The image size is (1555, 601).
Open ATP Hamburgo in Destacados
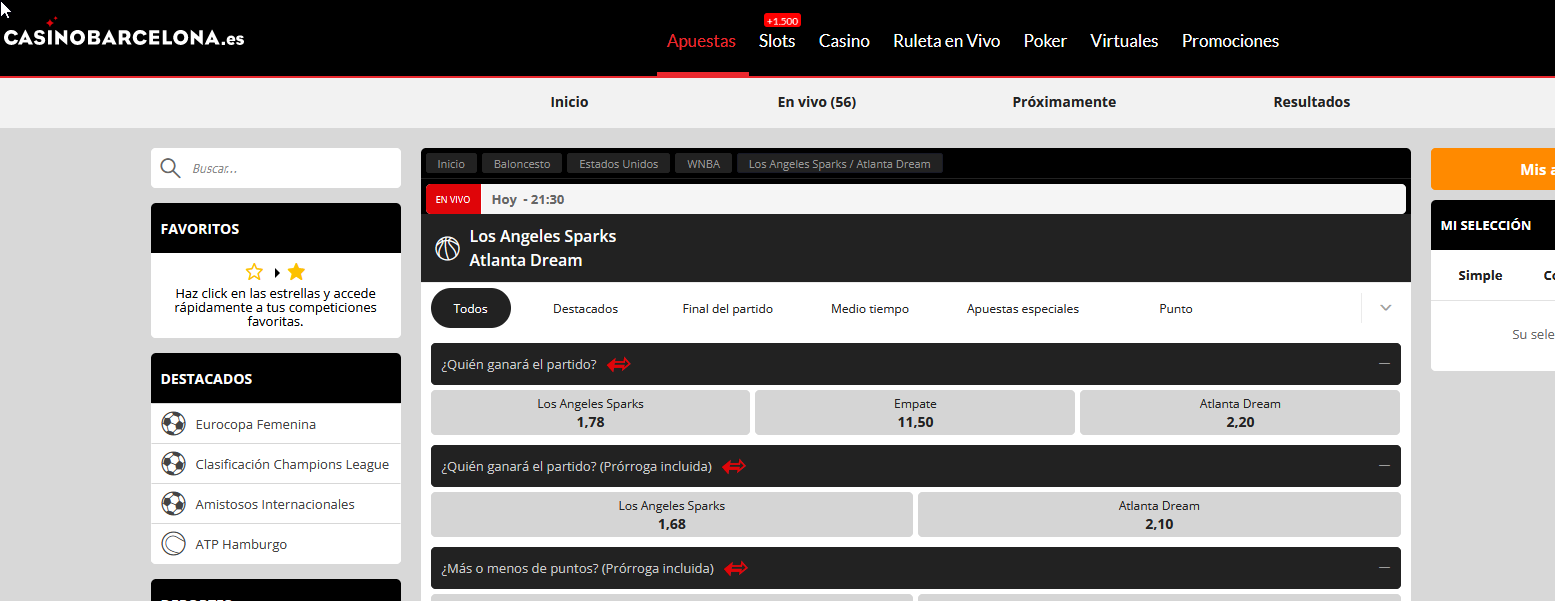tap(276, 544)
